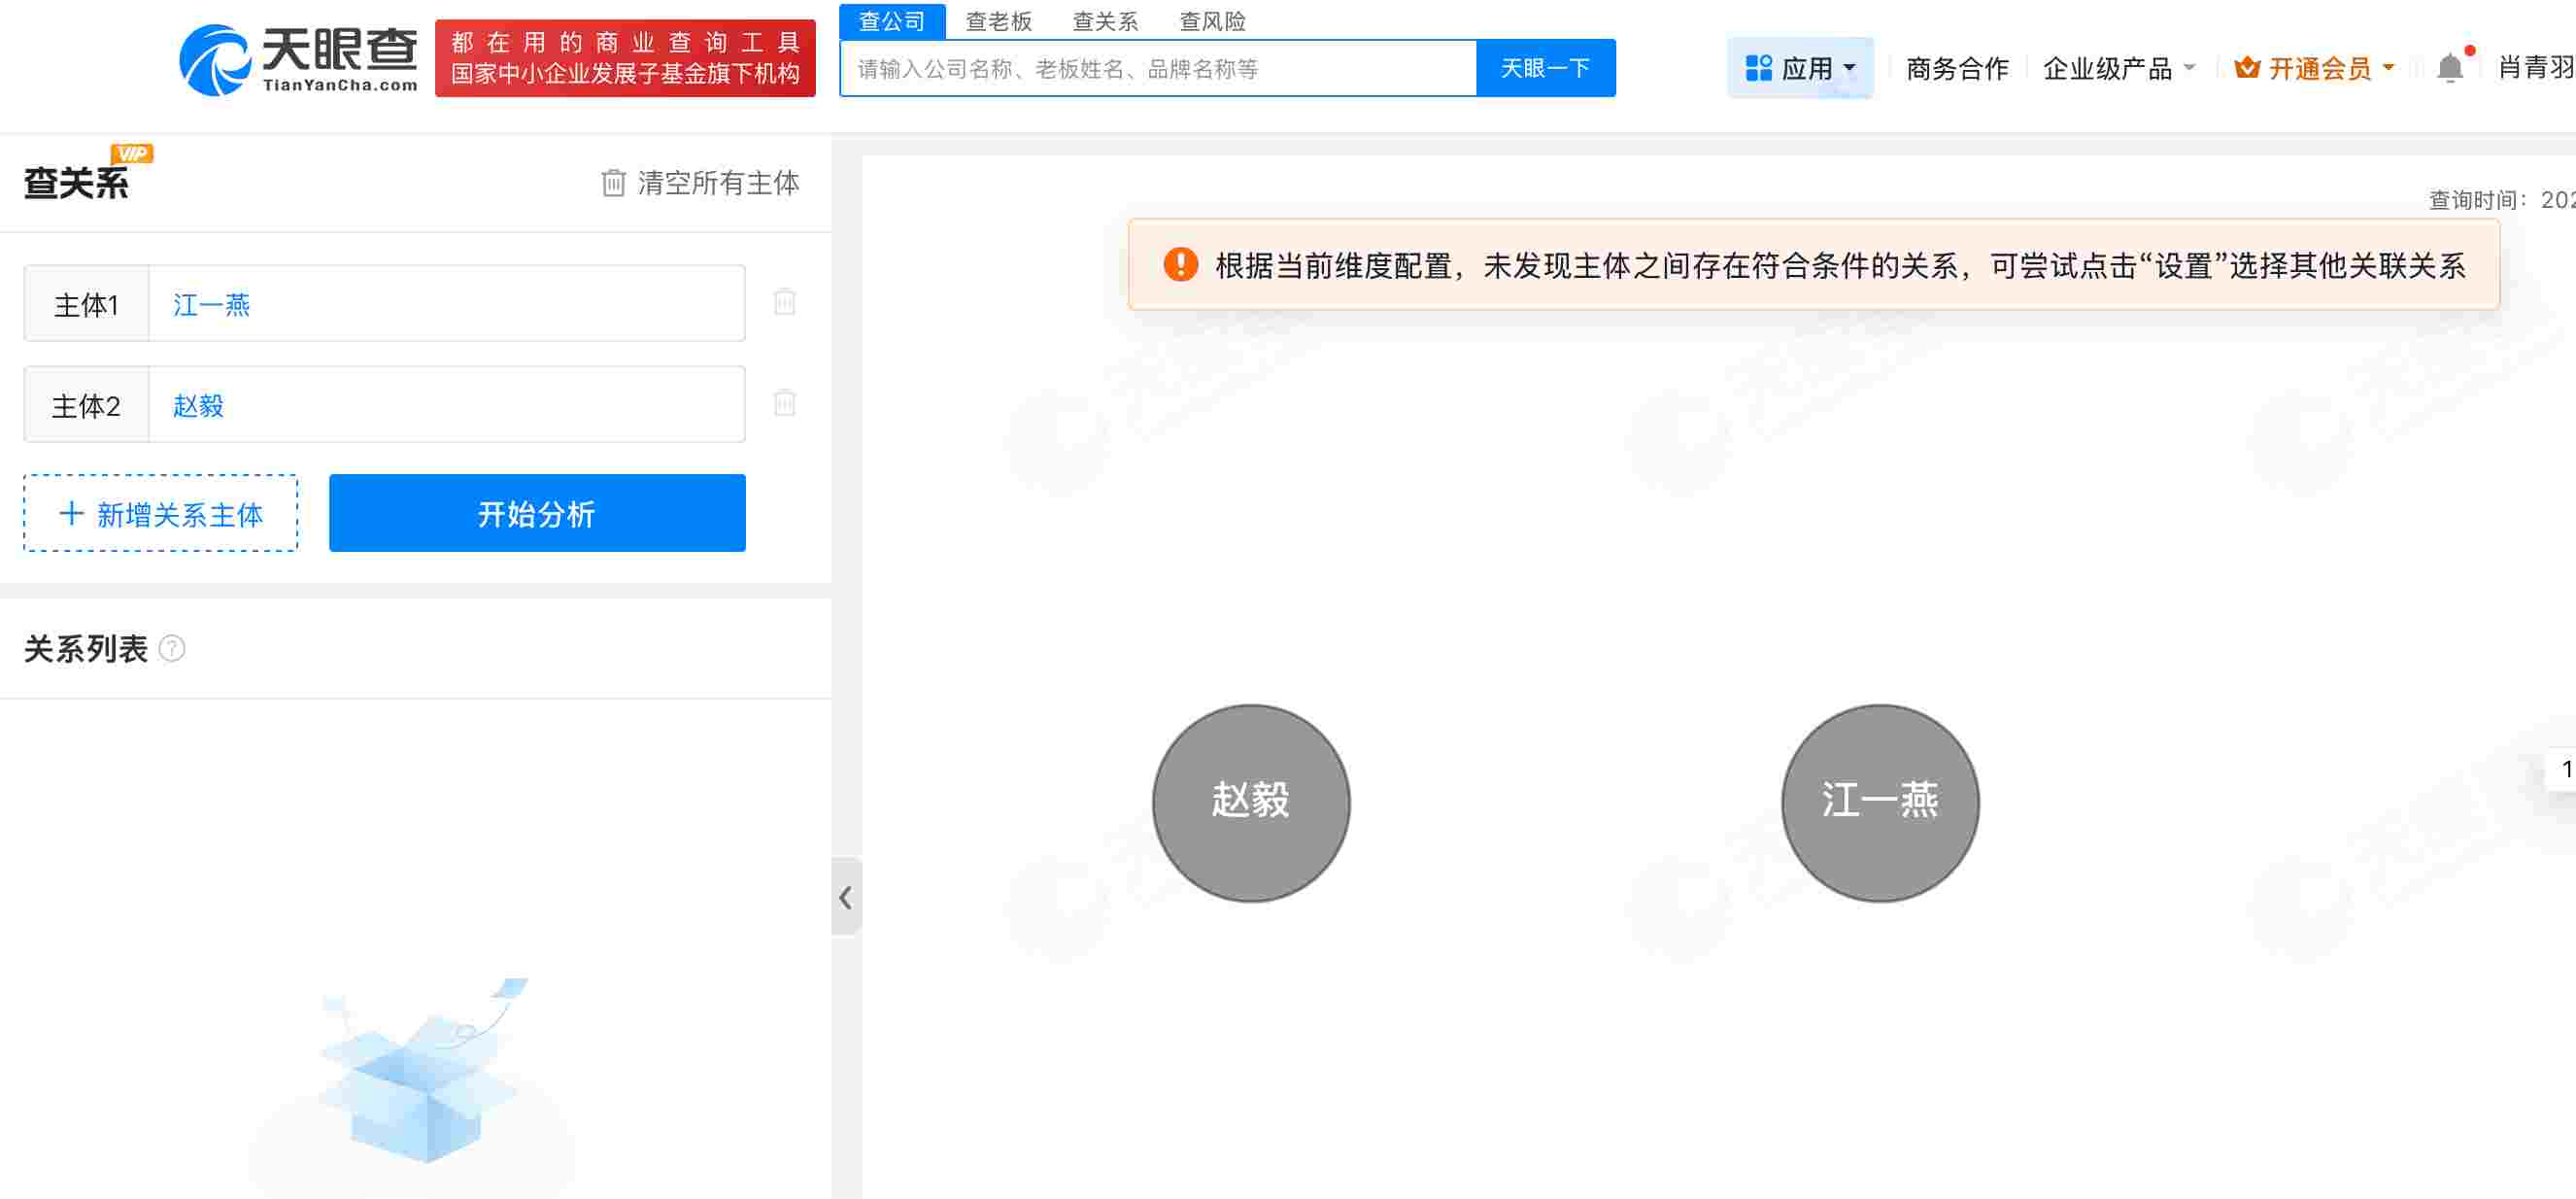
Task: Click the crown icon beside 开通会员
Action: click(2246, 67)
